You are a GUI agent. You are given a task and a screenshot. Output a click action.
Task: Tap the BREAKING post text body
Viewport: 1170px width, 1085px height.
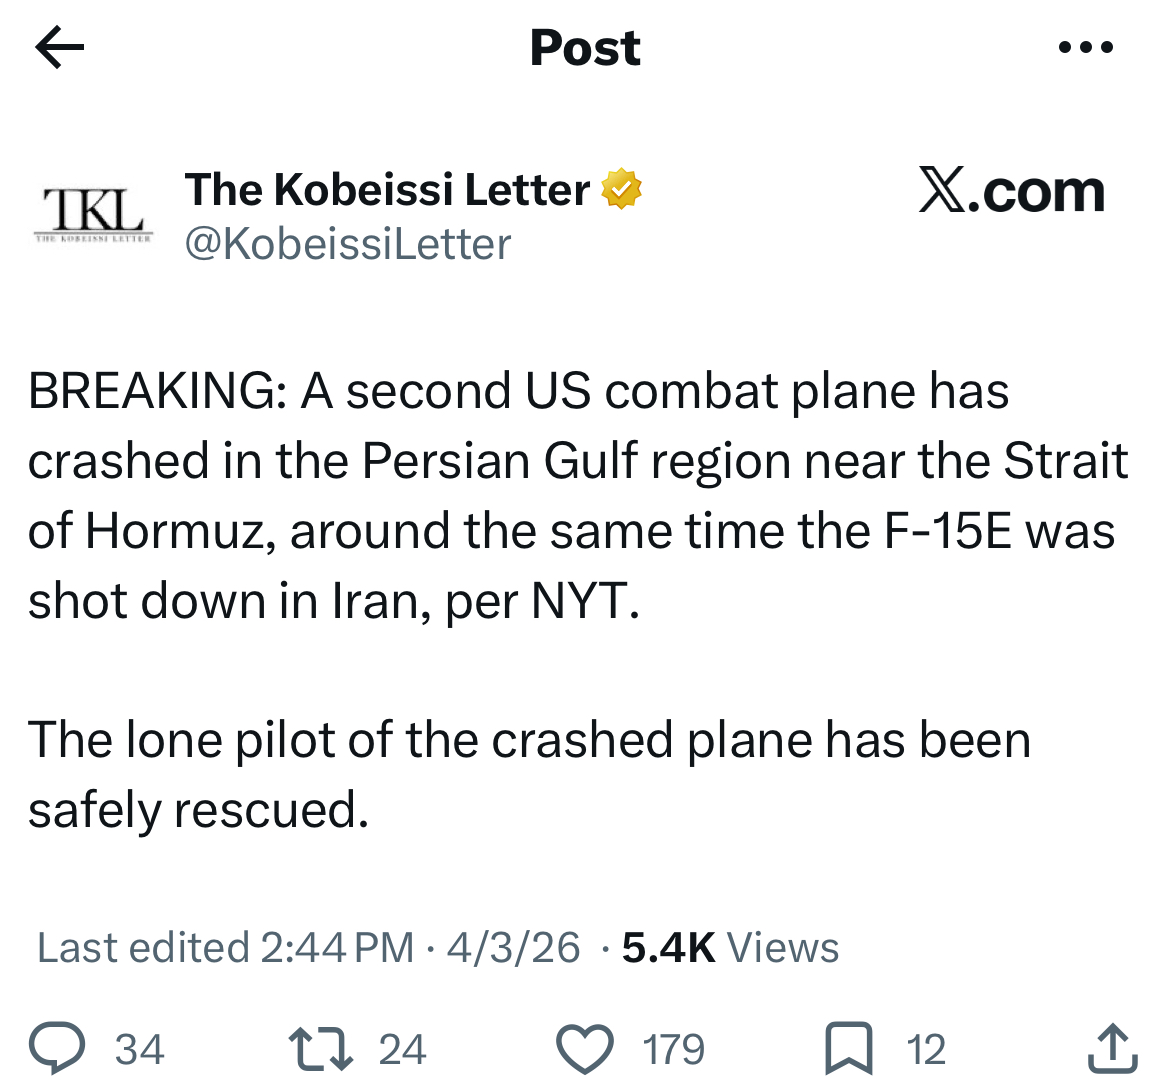point(578,599)
